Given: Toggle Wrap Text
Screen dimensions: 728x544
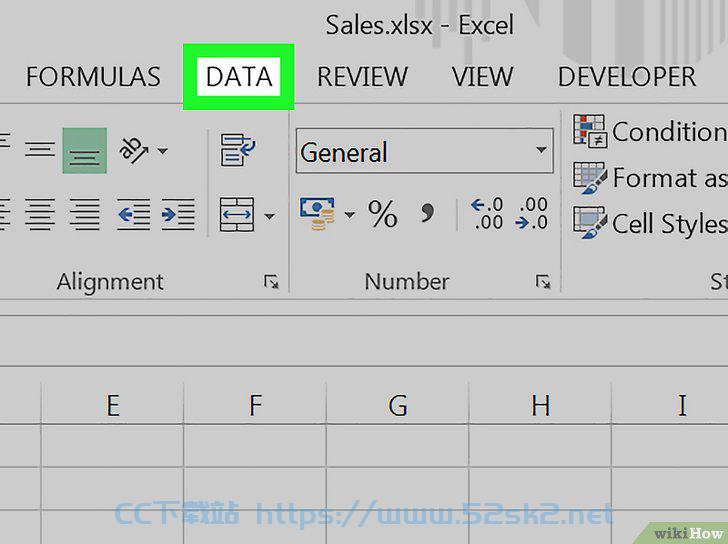Looking at the screenshot, I should [x=237, y=150].
